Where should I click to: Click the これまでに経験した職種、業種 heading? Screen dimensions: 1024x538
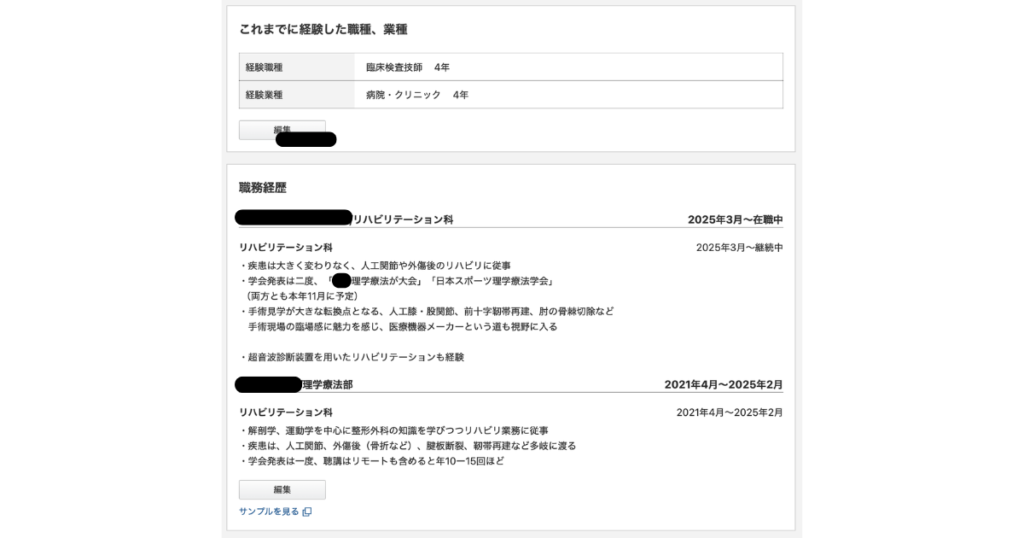(323, 30)
